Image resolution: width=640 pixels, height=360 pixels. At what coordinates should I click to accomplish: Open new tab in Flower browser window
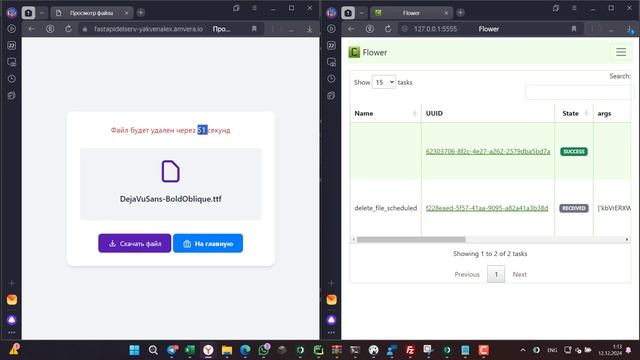(x=460, y=13)
